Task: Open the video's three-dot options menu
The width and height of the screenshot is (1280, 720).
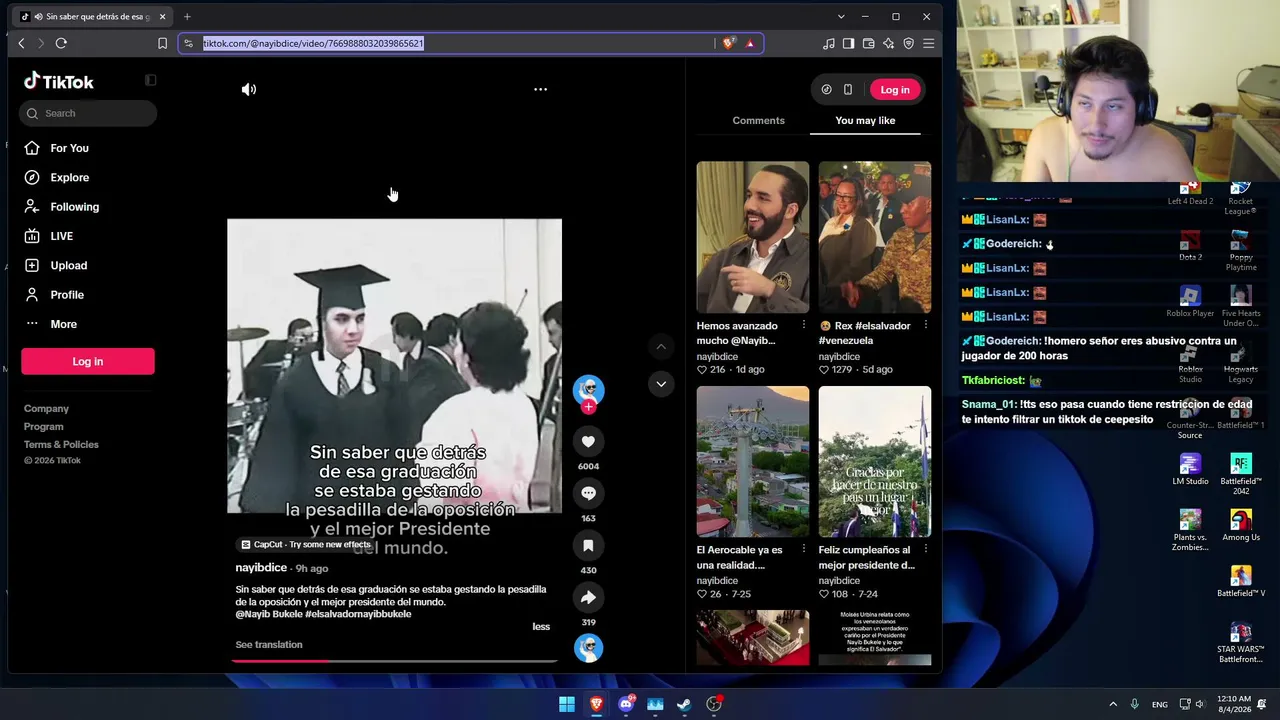Action: (540, 89)
